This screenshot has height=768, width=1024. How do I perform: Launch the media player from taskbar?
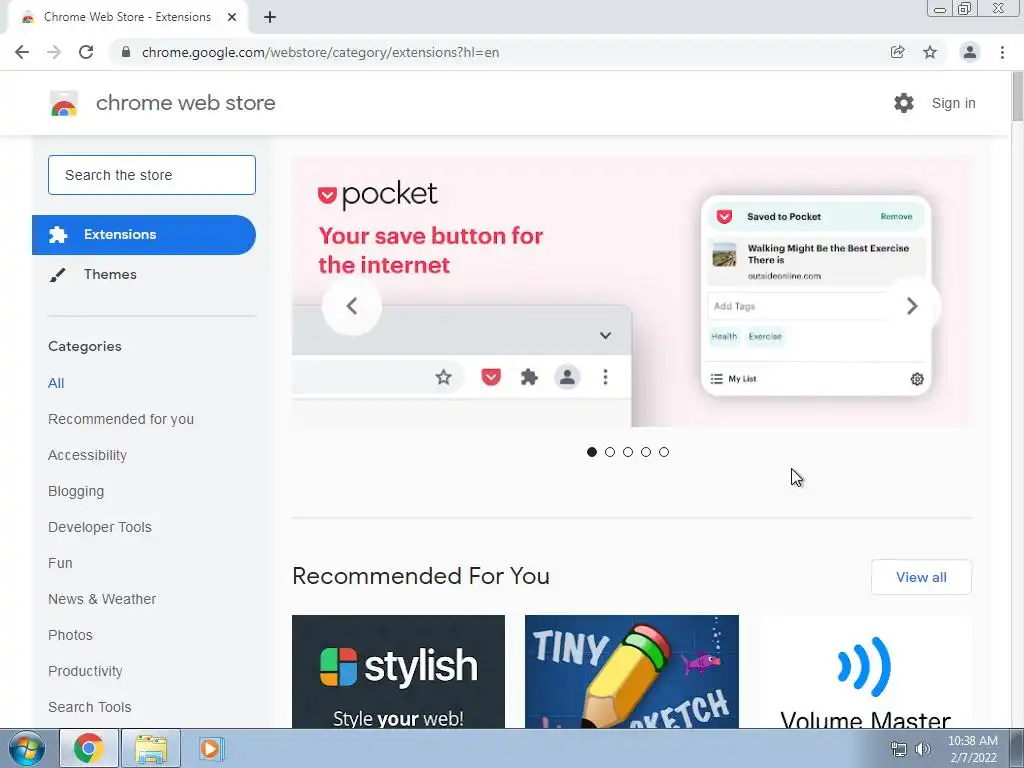(211, 748)
